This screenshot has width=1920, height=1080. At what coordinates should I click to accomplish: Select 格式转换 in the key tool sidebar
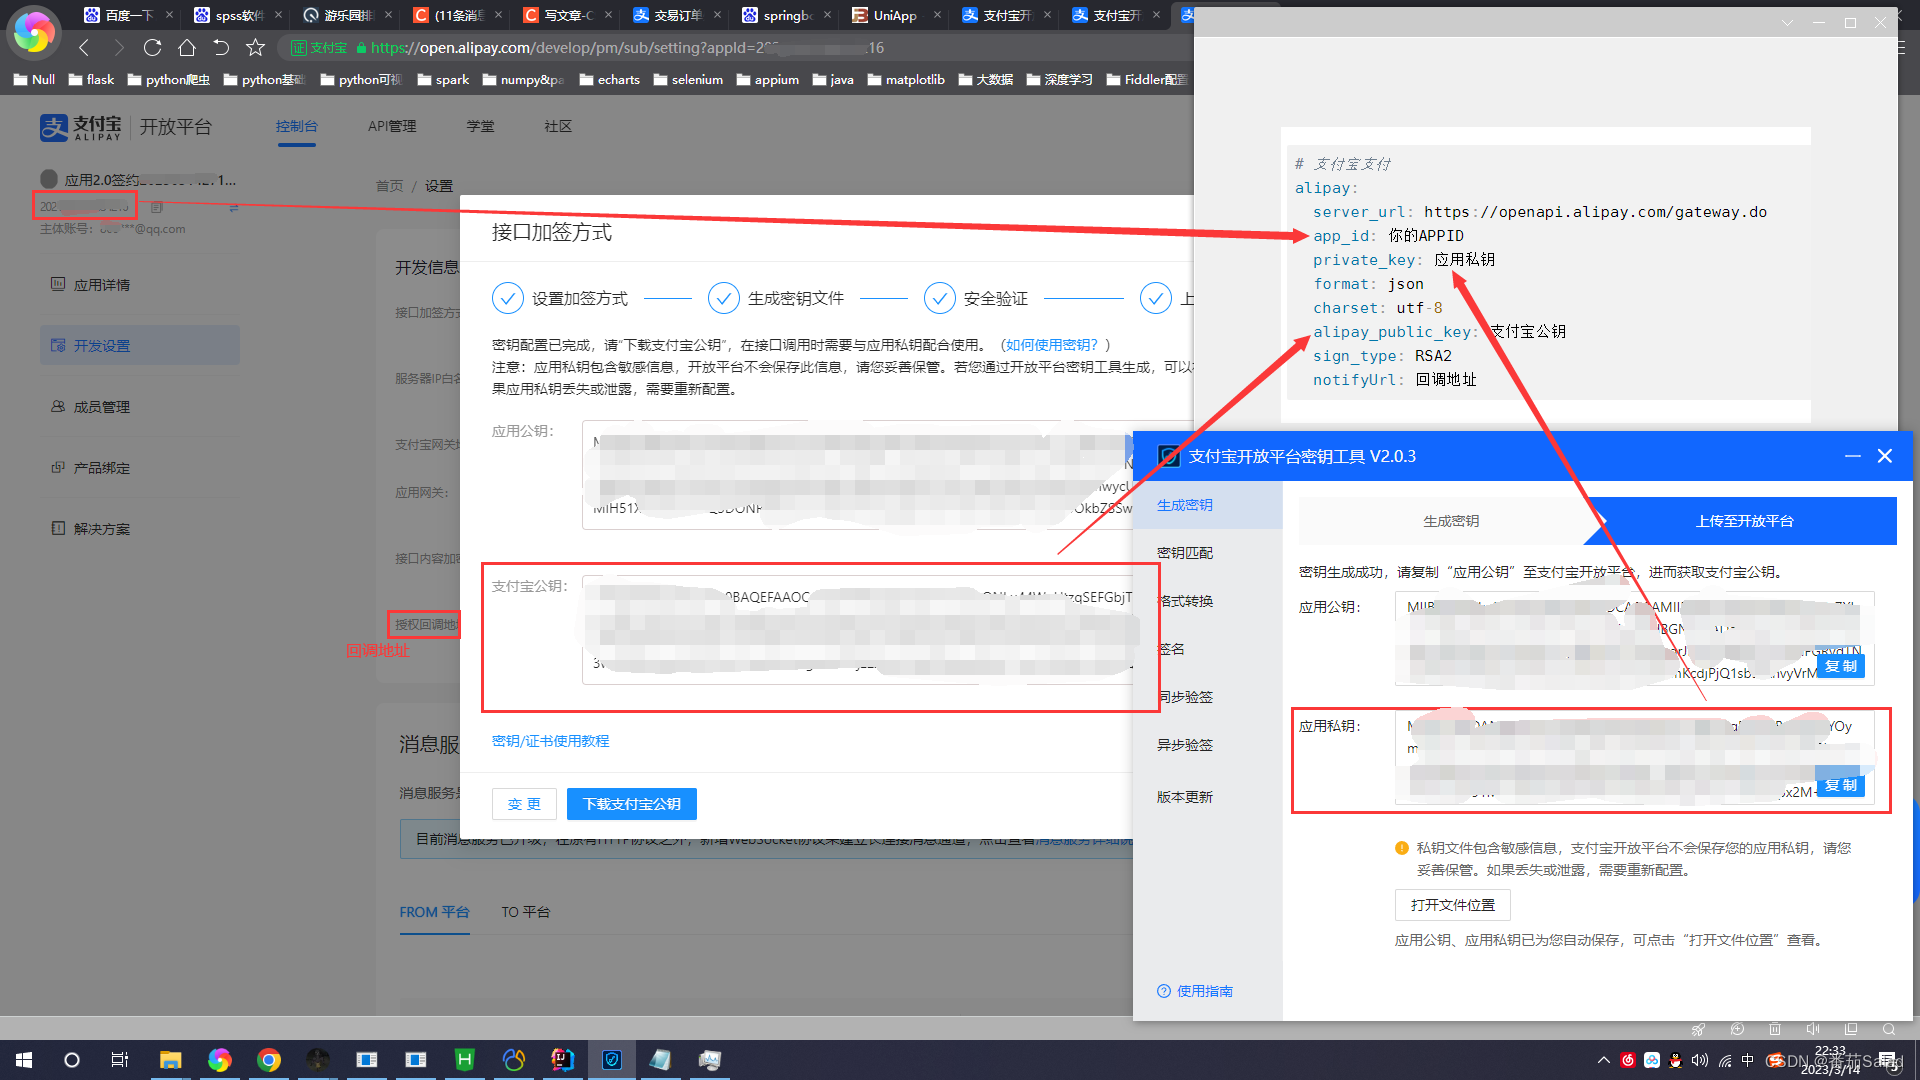pyautogui.click(x=1208, y=601)
